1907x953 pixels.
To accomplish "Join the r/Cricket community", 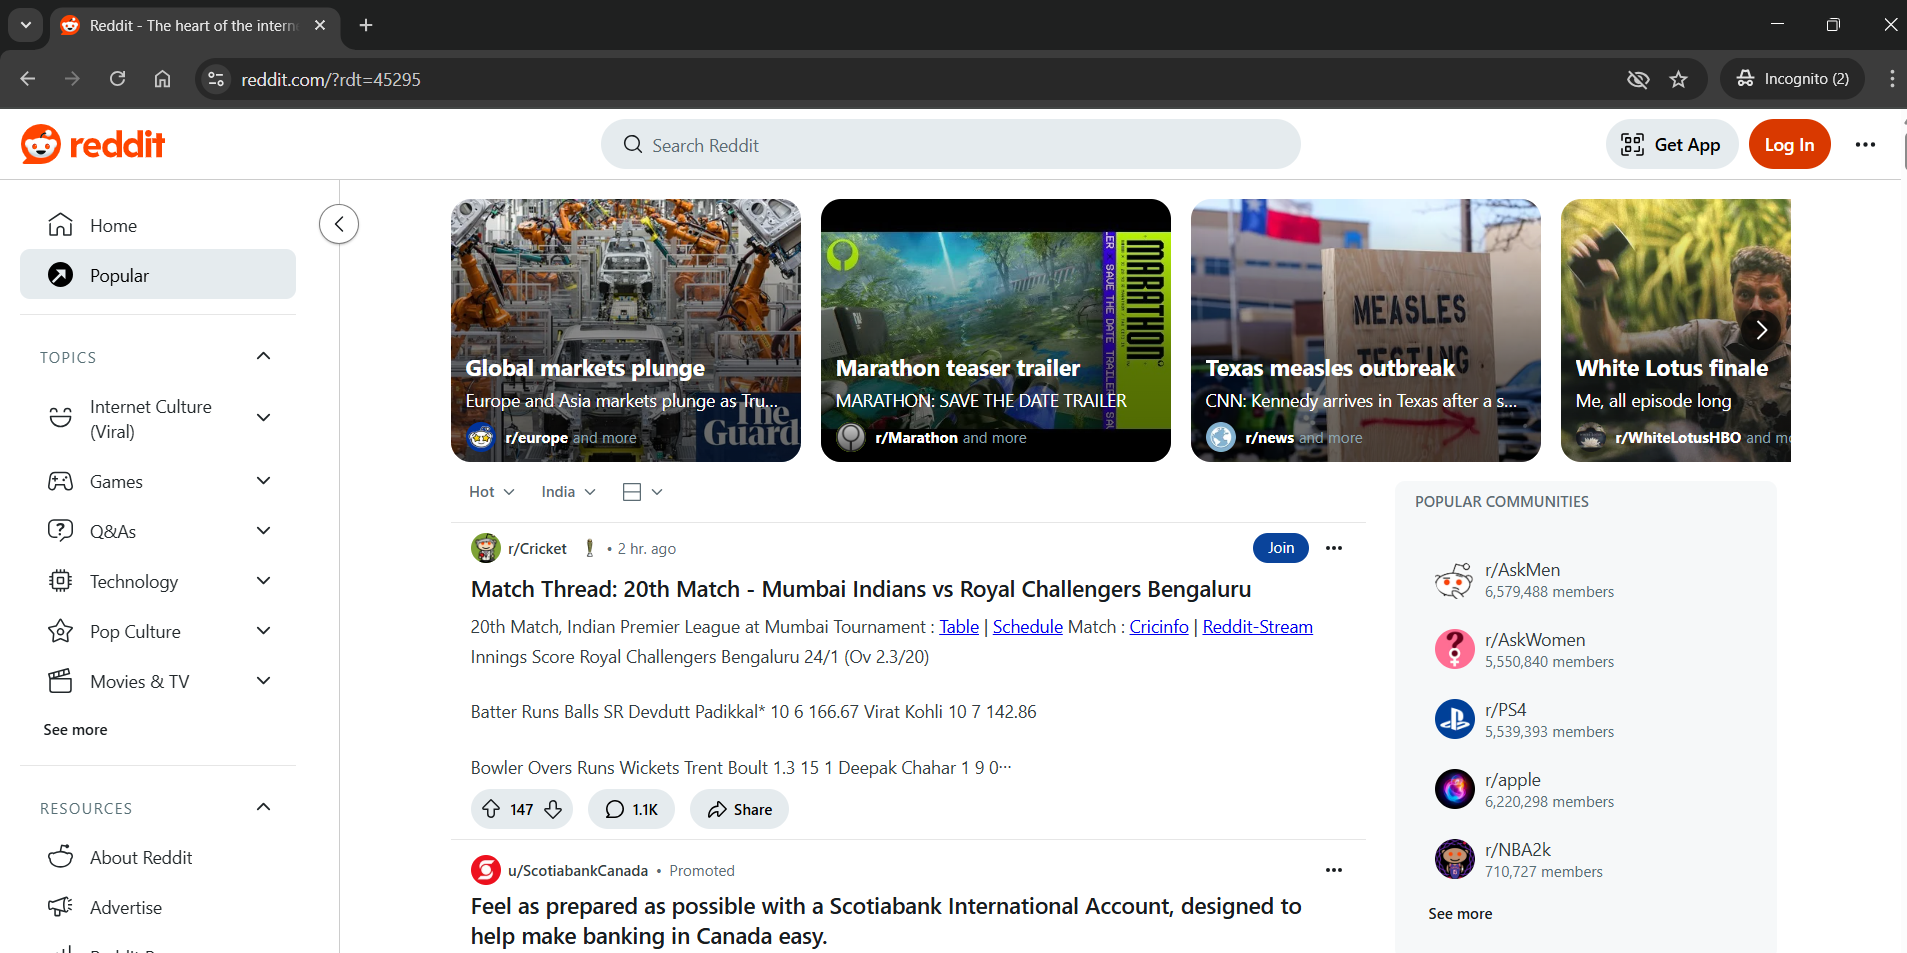I will click(x=1280, y=548).
